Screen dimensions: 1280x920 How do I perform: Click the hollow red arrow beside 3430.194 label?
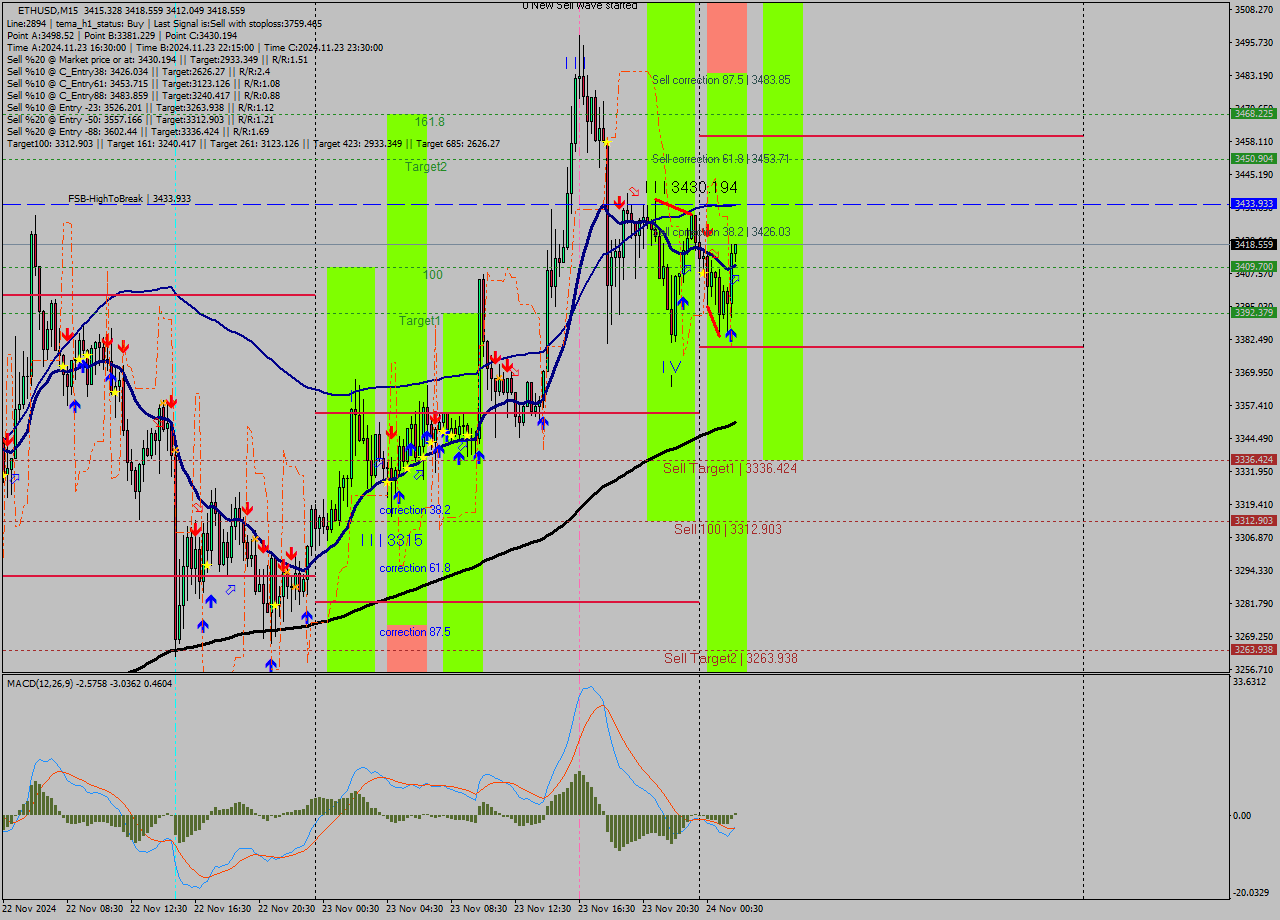[633, 192]
